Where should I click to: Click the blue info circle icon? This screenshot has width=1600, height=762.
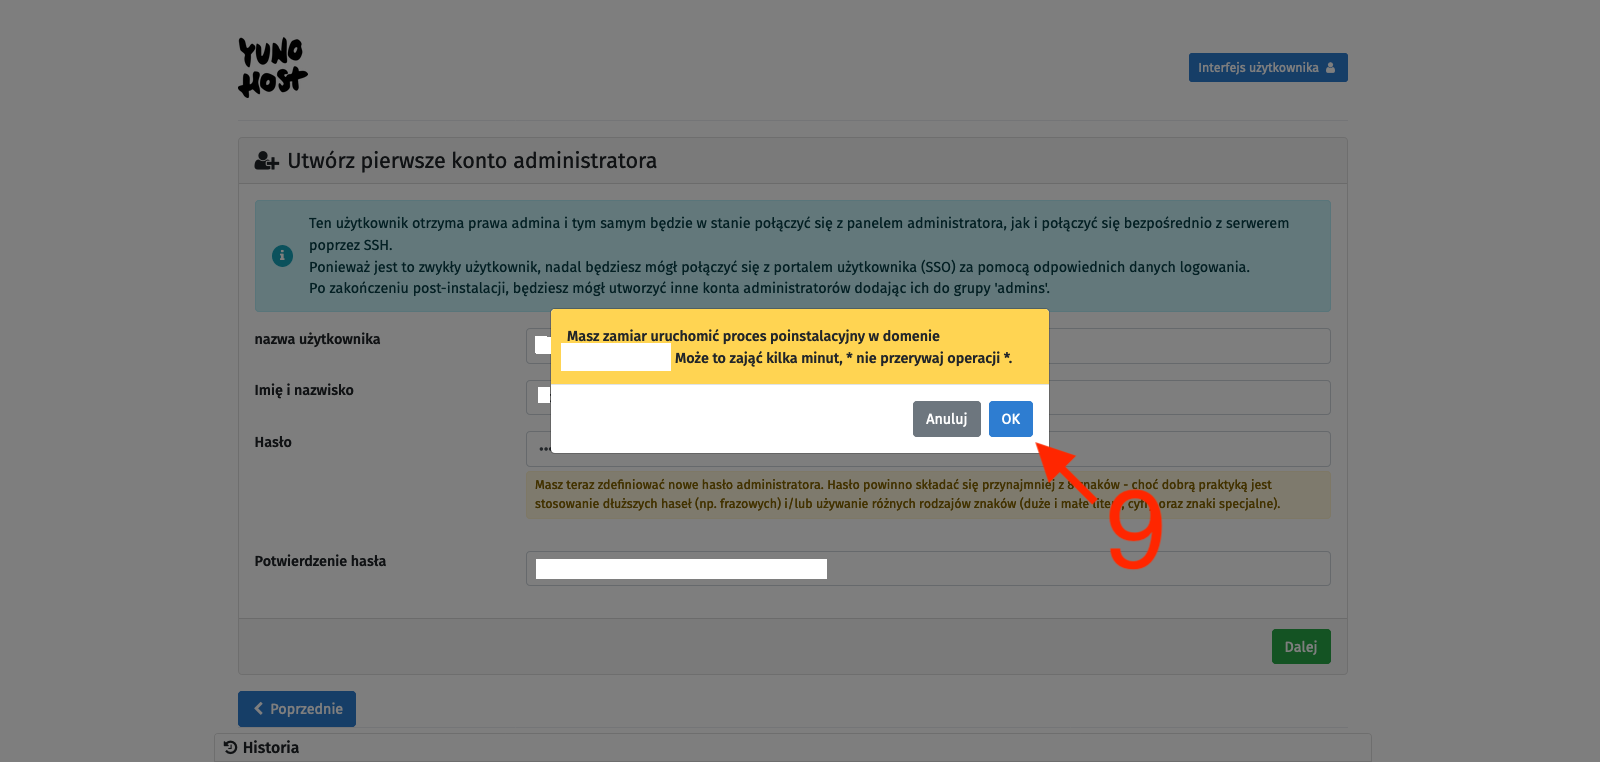point(283,256)
